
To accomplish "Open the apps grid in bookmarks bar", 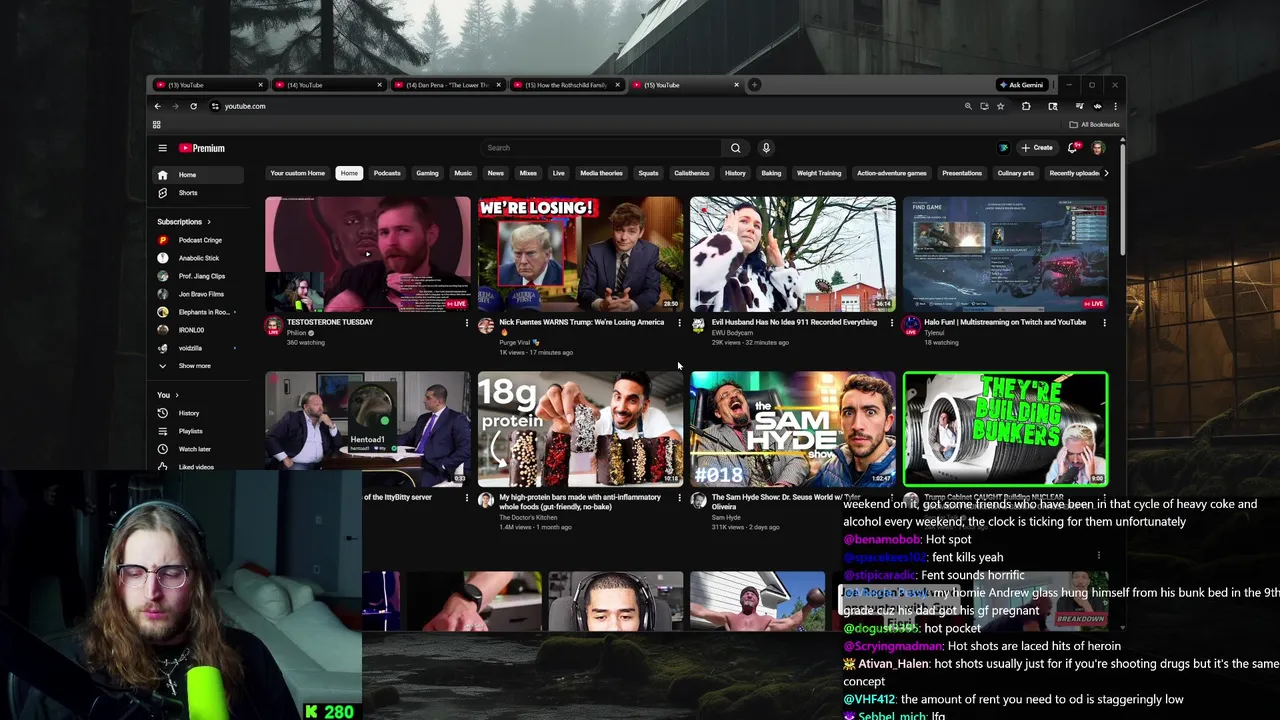I will pos(156,125).
